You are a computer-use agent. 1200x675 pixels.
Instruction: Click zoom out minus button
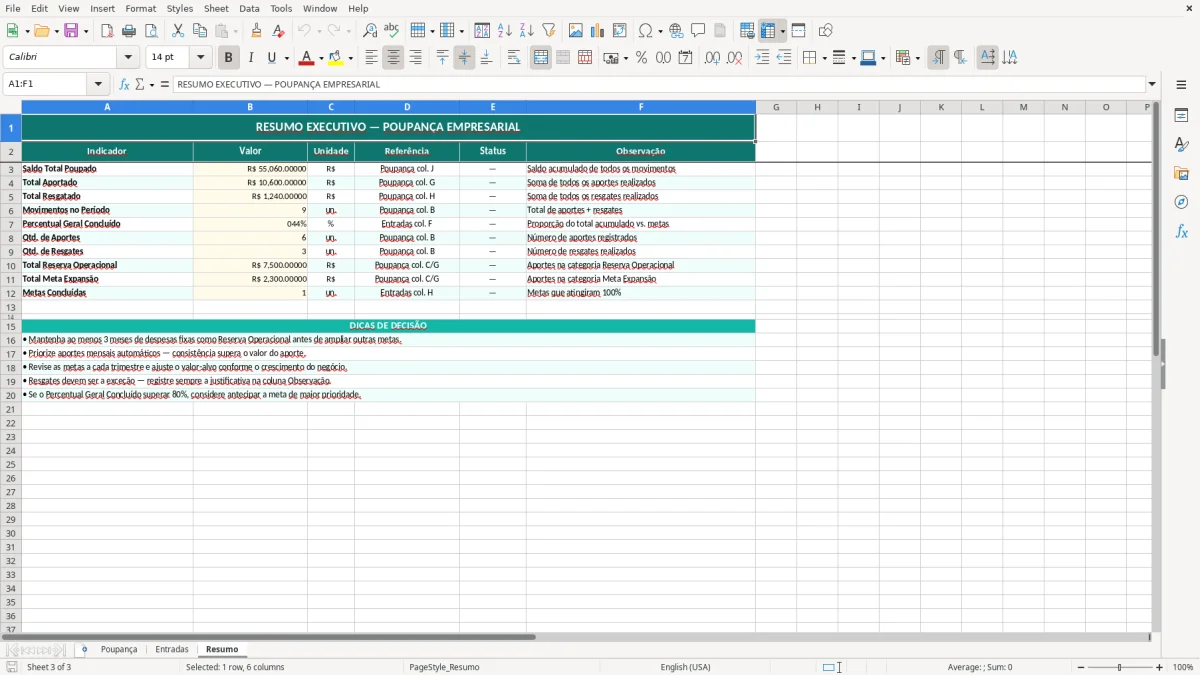[x=1081, y=667]
